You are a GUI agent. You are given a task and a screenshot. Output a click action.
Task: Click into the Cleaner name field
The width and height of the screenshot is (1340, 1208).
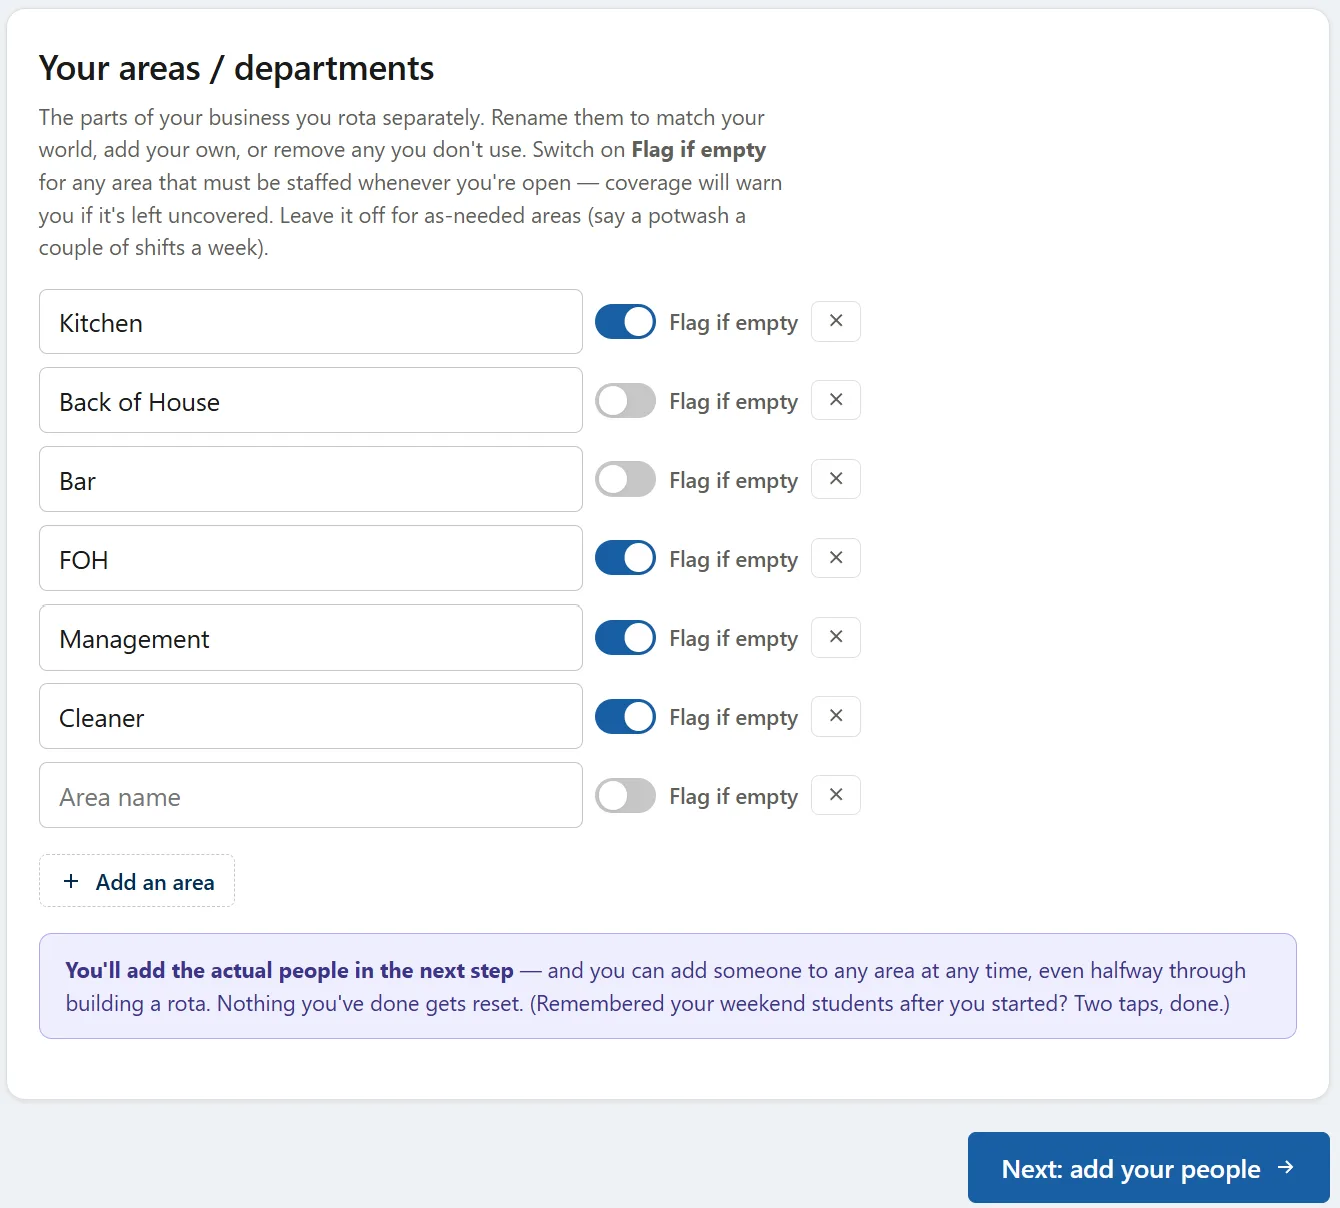311,716
